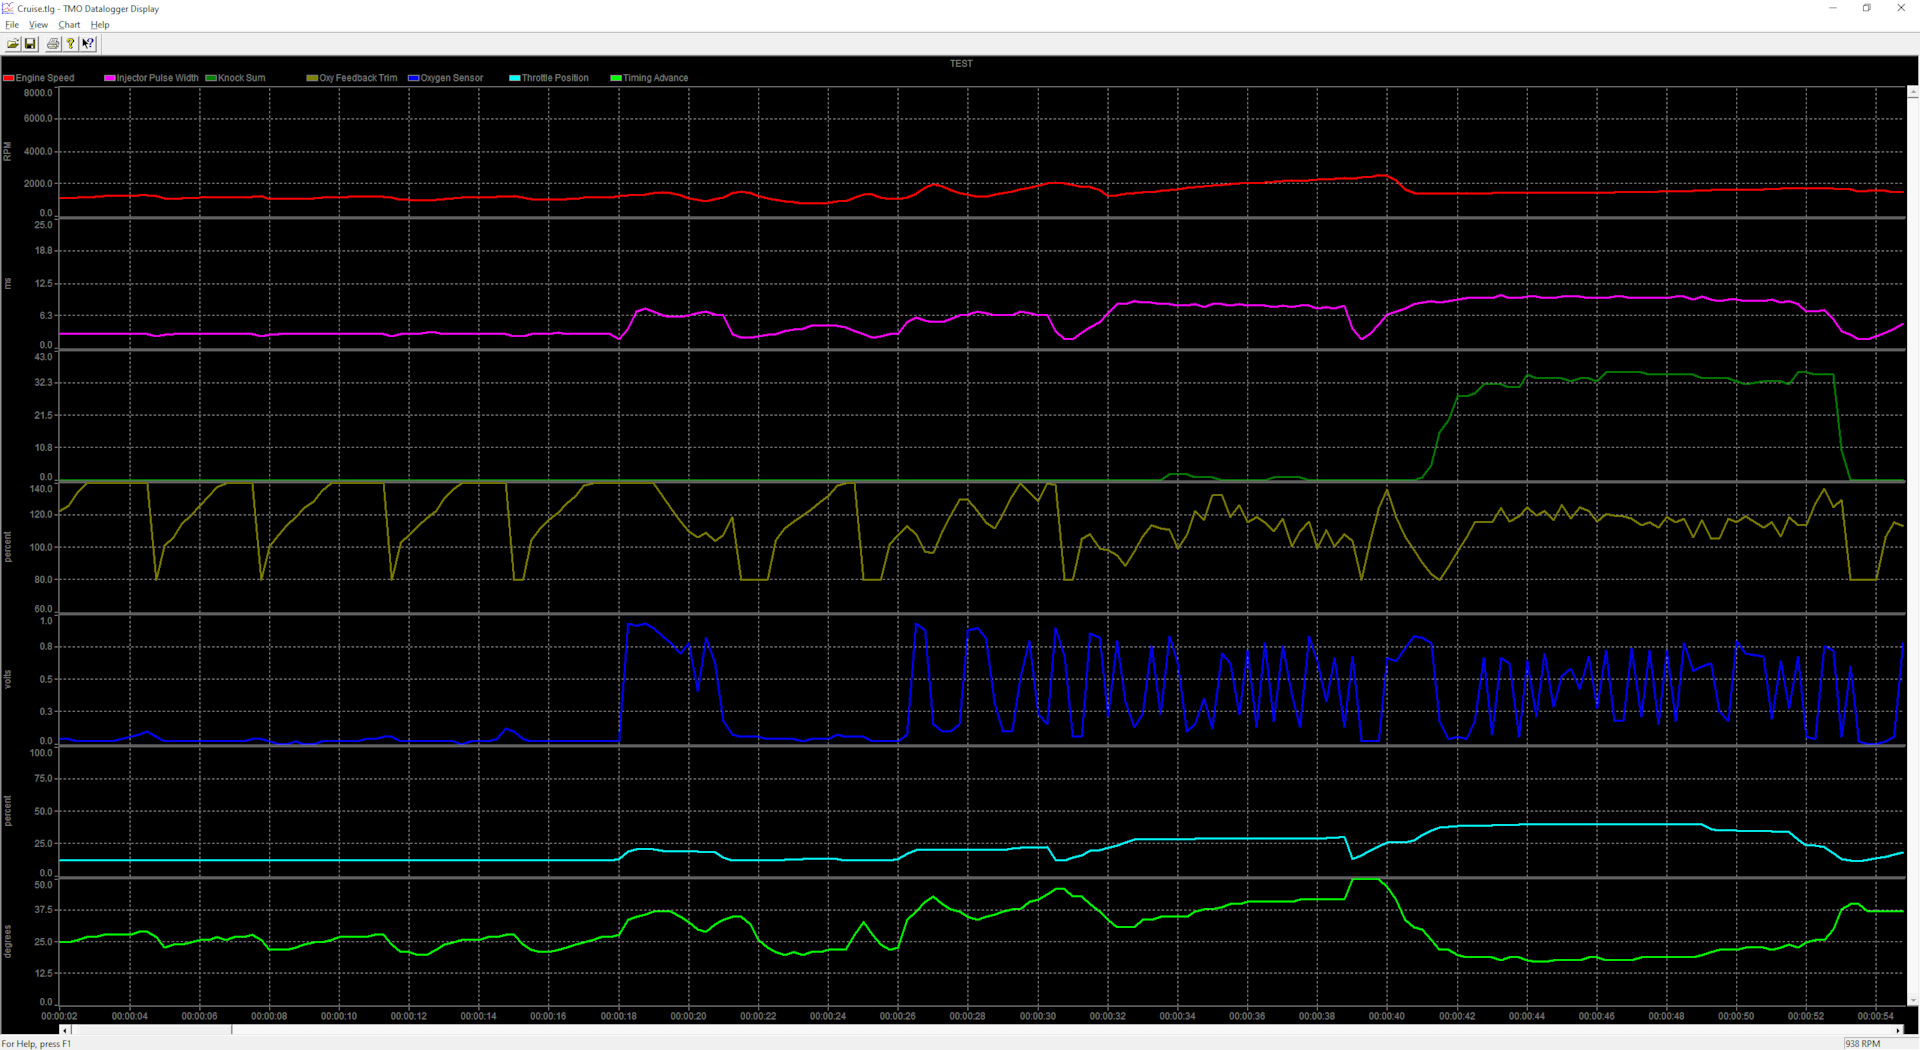Click the Oxy Feedback Trim legend label

(x=358, y=78)
